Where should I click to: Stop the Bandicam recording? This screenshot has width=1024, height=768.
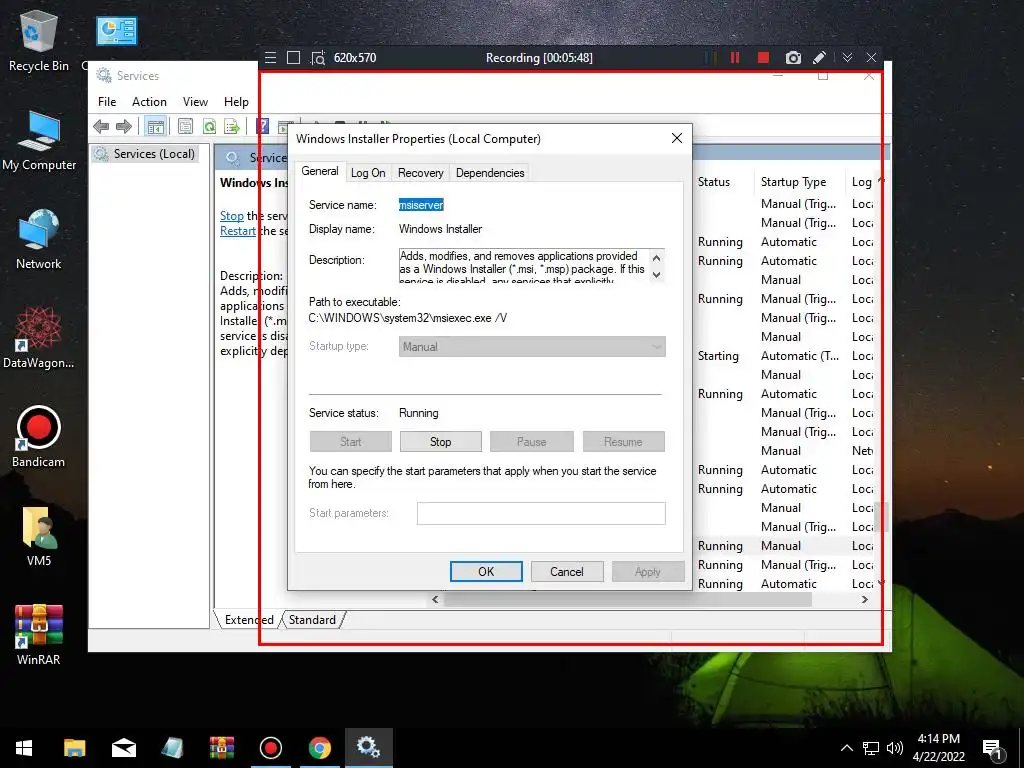coord(763,57)
